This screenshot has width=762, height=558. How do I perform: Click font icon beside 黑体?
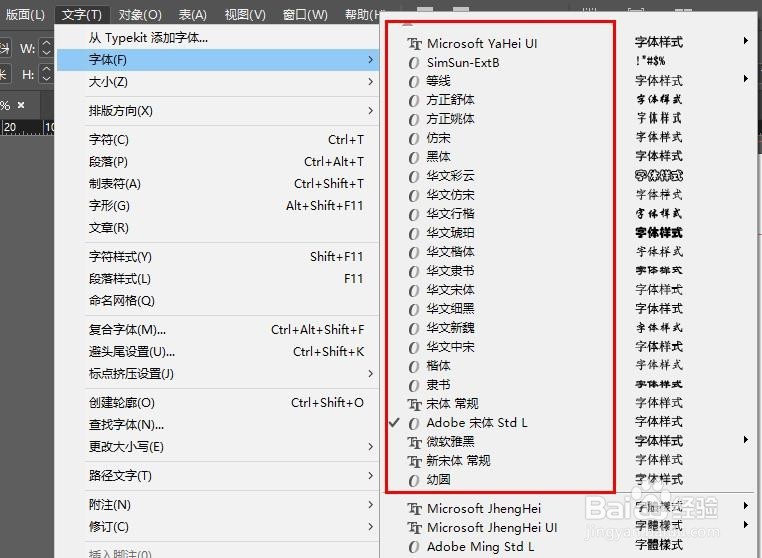[x=414, y=157]
